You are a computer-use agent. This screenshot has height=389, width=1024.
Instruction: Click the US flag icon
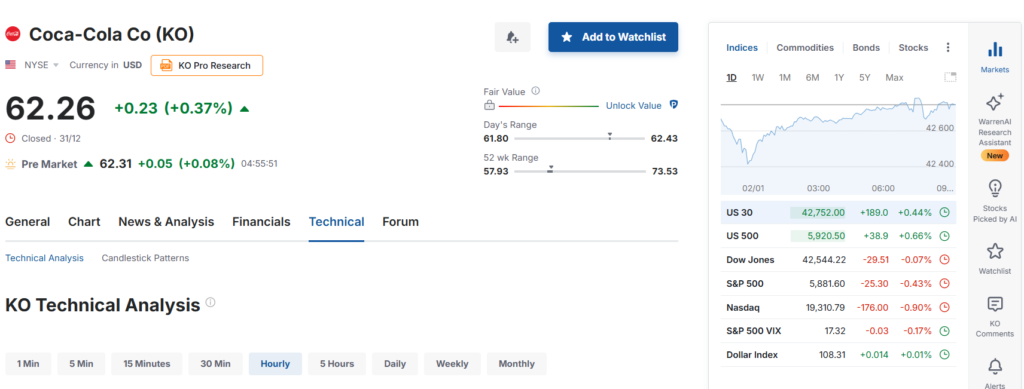10,65
